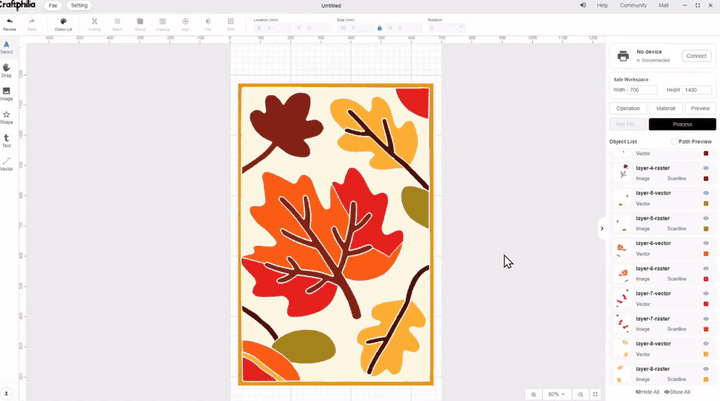Click the Redo arrow icon

32,22
